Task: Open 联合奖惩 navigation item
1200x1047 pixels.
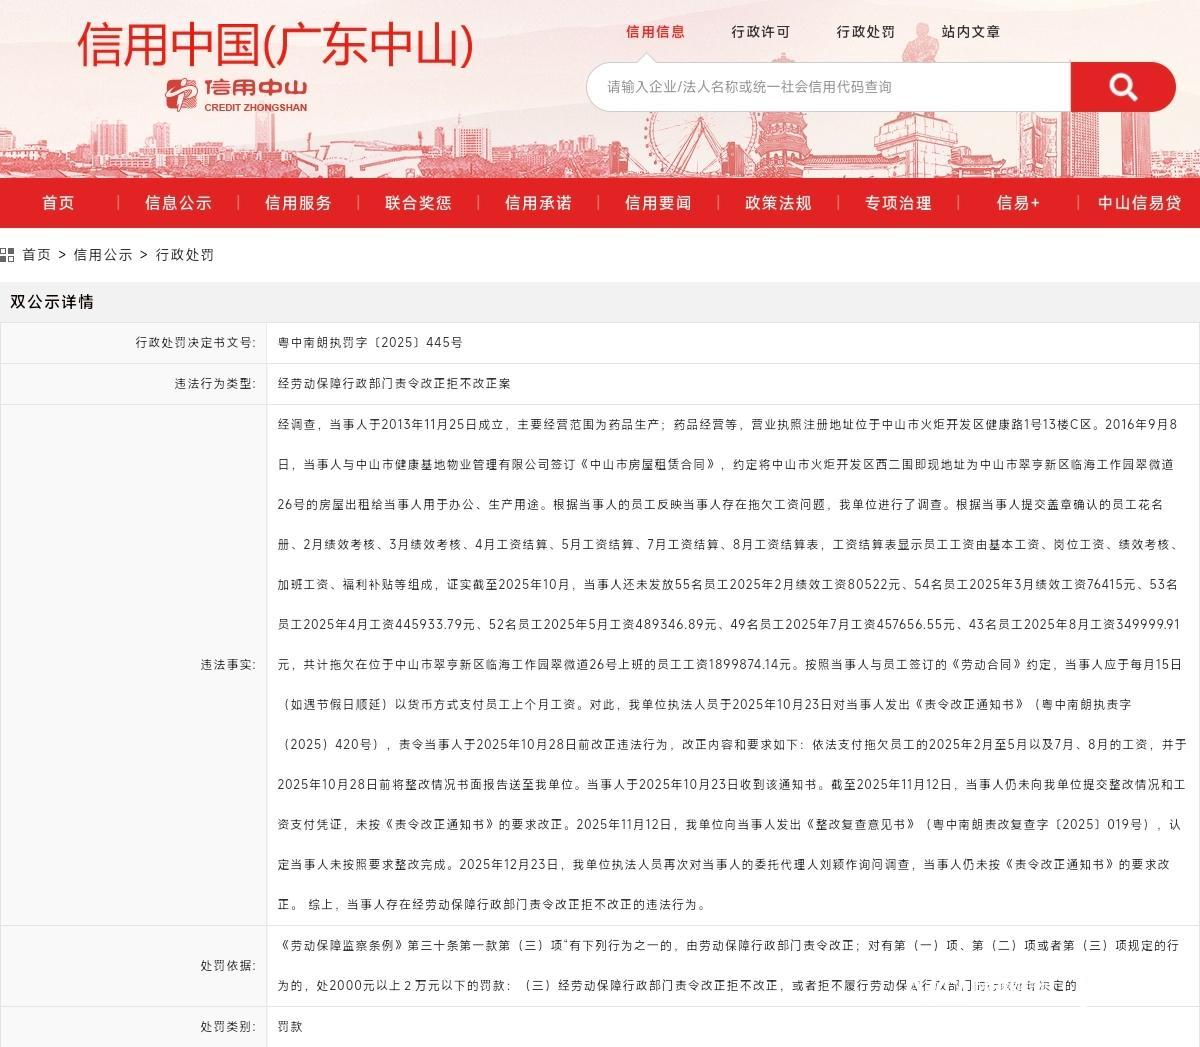Action: click(418, 203)
